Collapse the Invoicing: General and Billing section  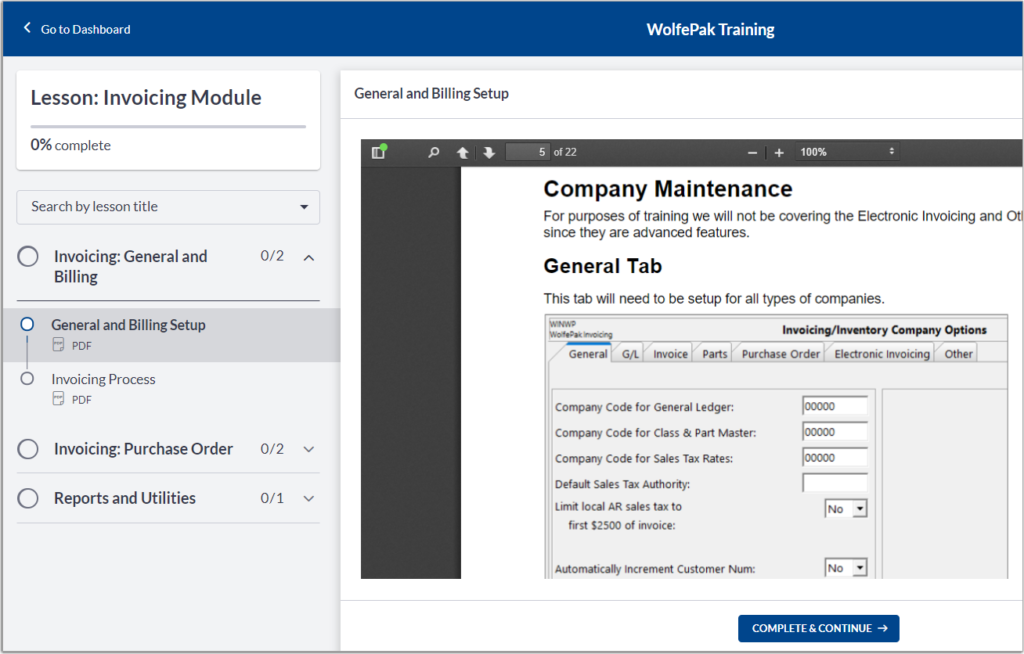309,256
